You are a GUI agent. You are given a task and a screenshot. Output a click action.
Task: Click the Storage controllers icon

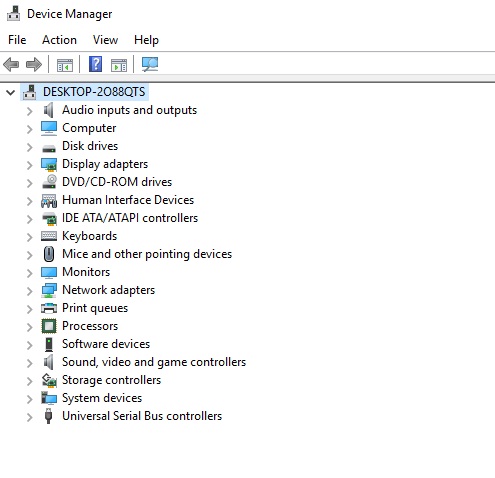click(49, 380)
